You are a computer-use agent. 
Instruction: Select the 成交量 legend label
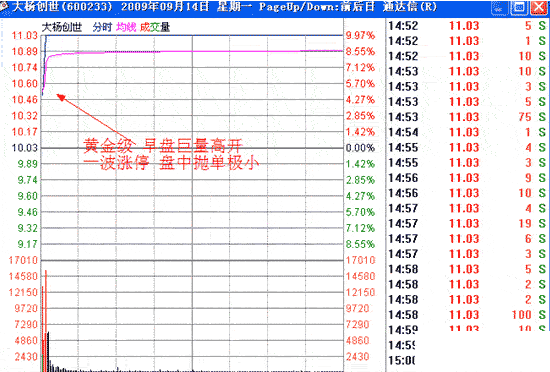[x=155, y=27]
